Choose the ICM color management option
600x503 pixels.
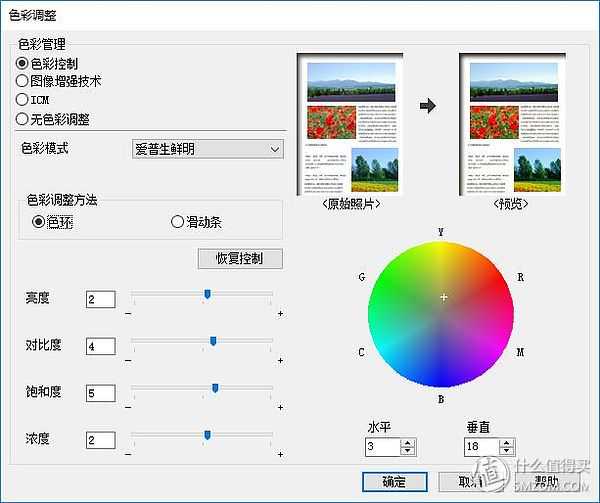tap(22, 99)
